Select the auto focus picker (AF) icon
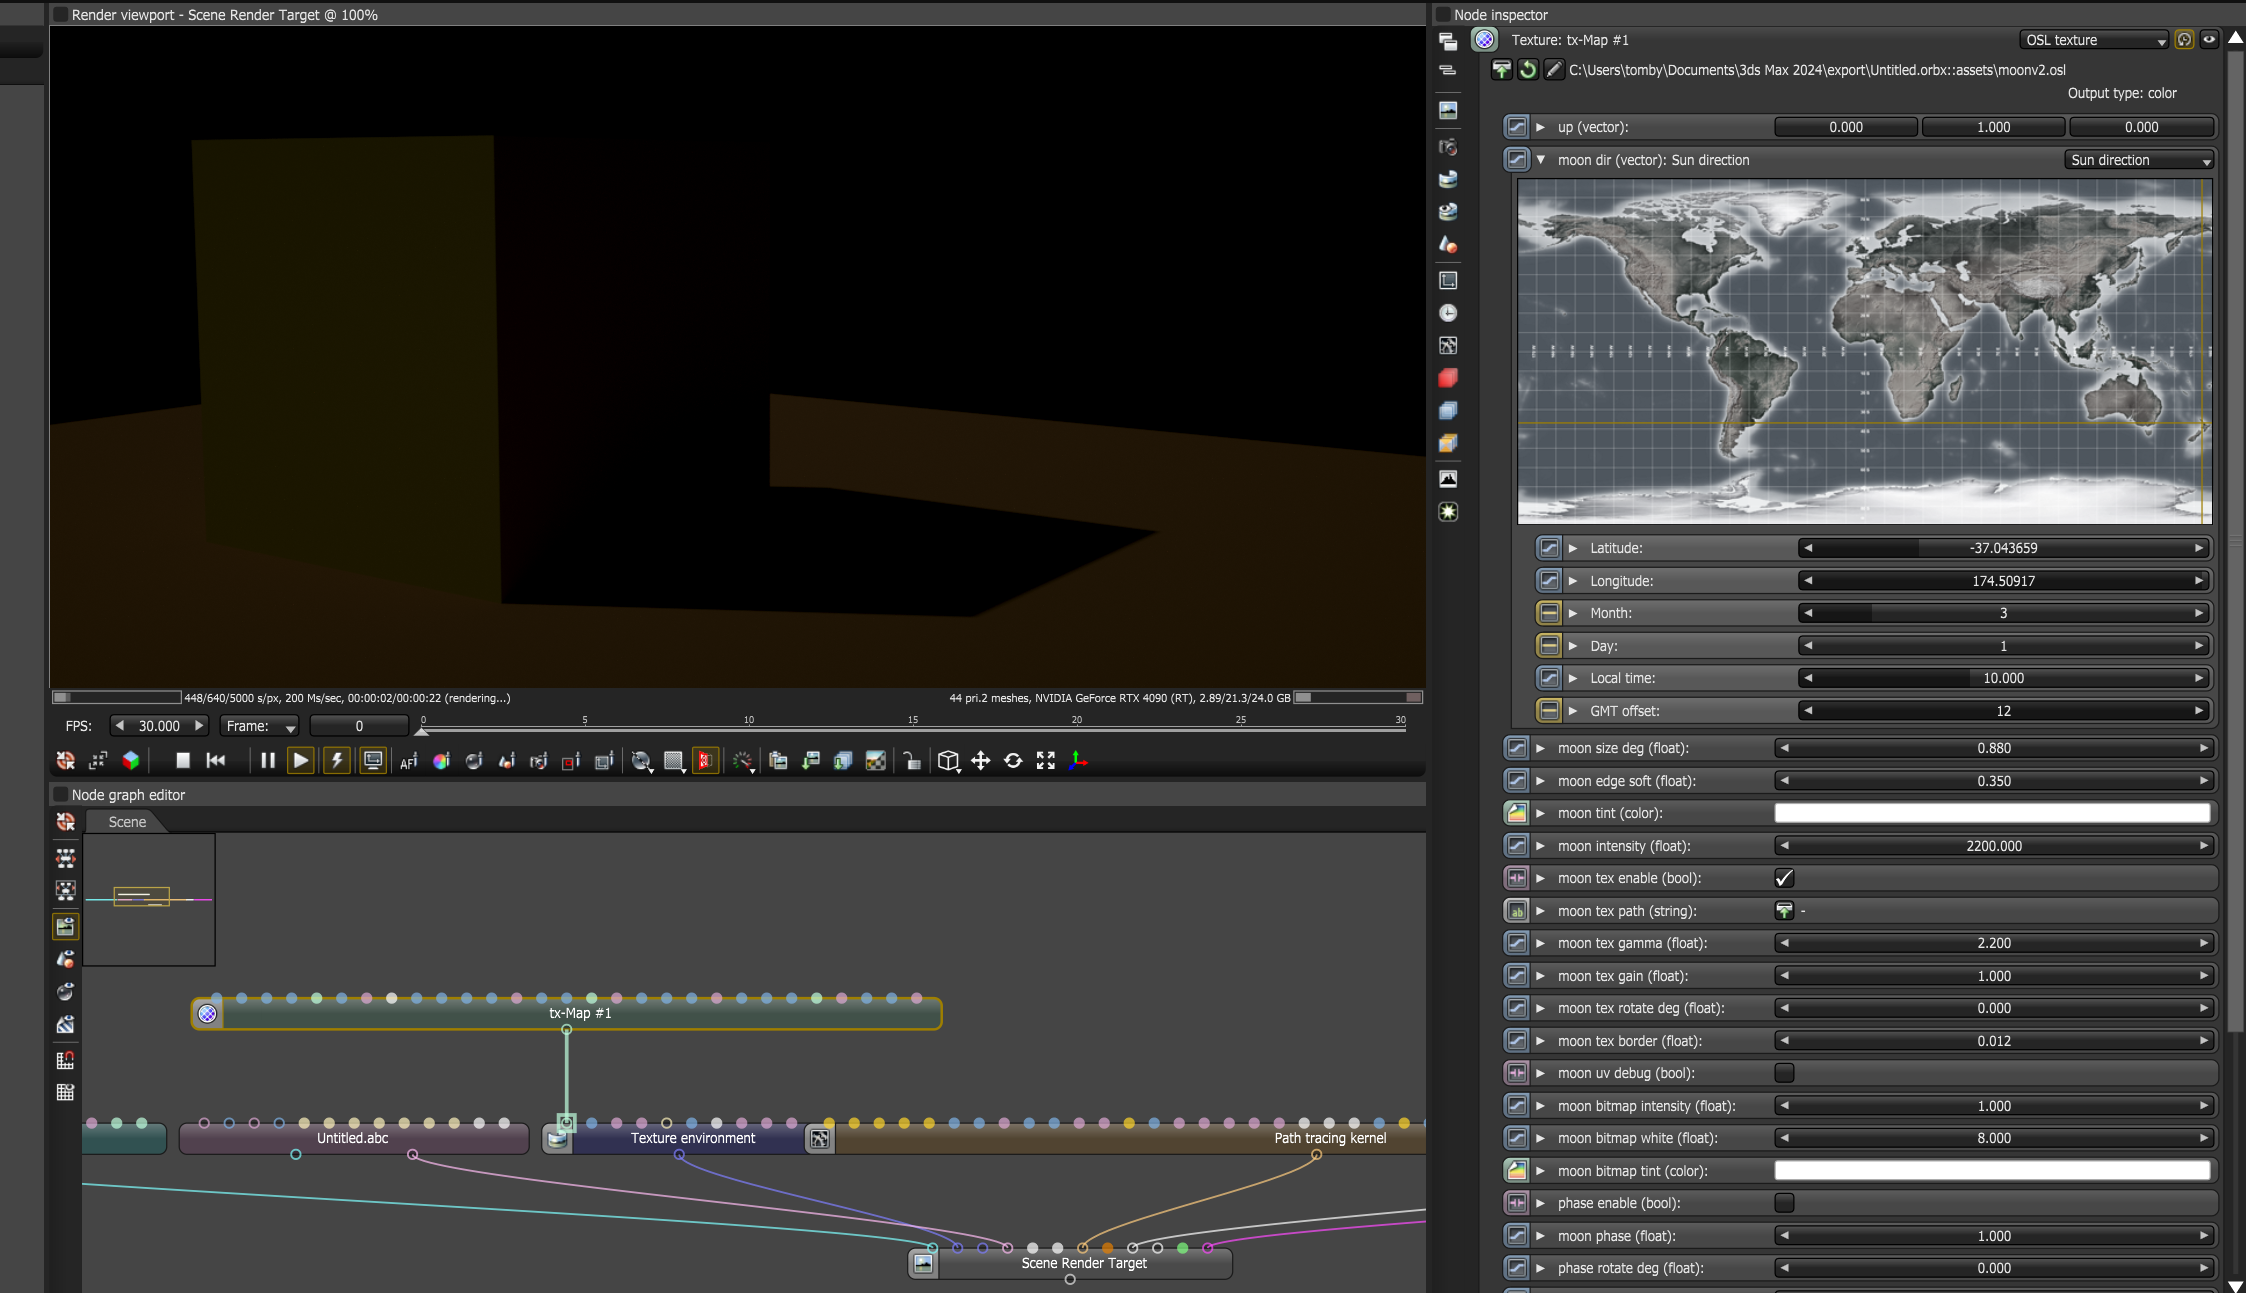The image size is (2246, 1293). click(408, 762)
